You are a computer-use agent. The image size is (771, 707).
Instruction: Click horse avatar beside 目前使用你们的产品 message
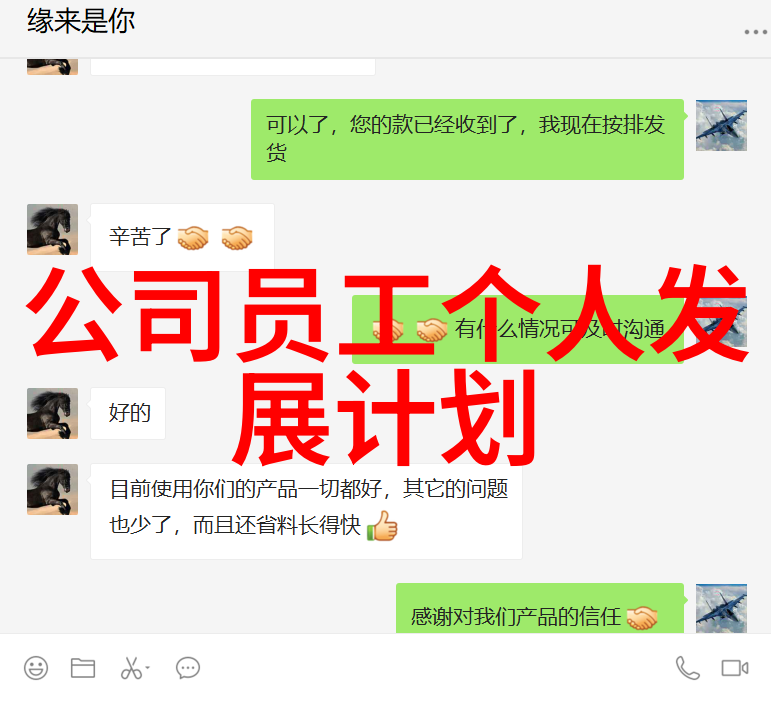[52, 489]
